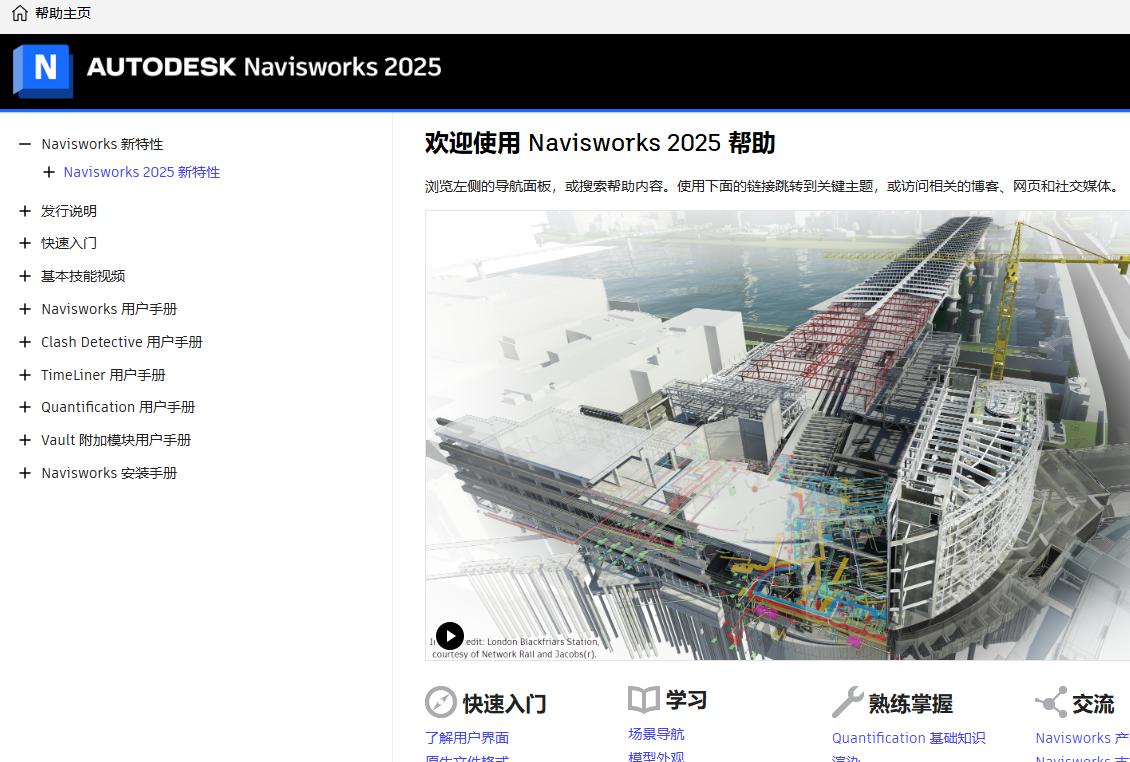The height and width of the screenshot is (762, 1130).
Task: Expand the Navisworks 安装手册 entry
Action: (25, 473)
